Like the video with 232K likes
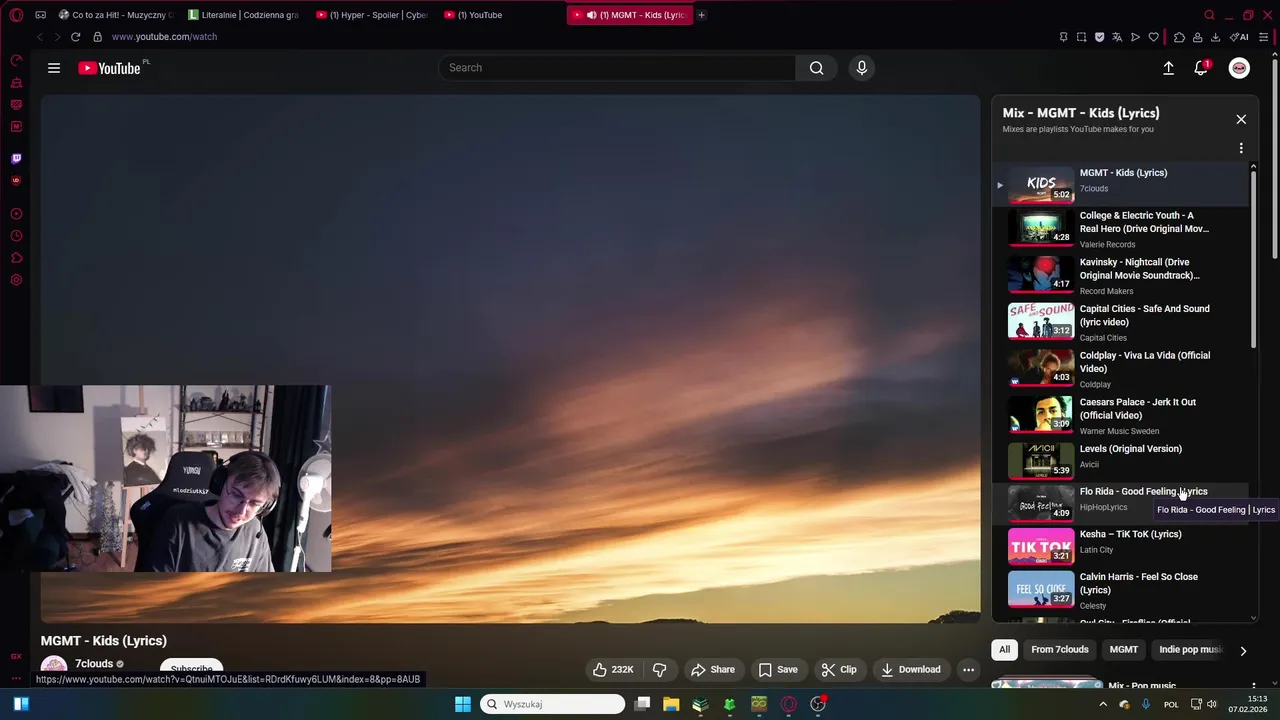The height and width of the screenshot is (720, 1280). [613, 670]
